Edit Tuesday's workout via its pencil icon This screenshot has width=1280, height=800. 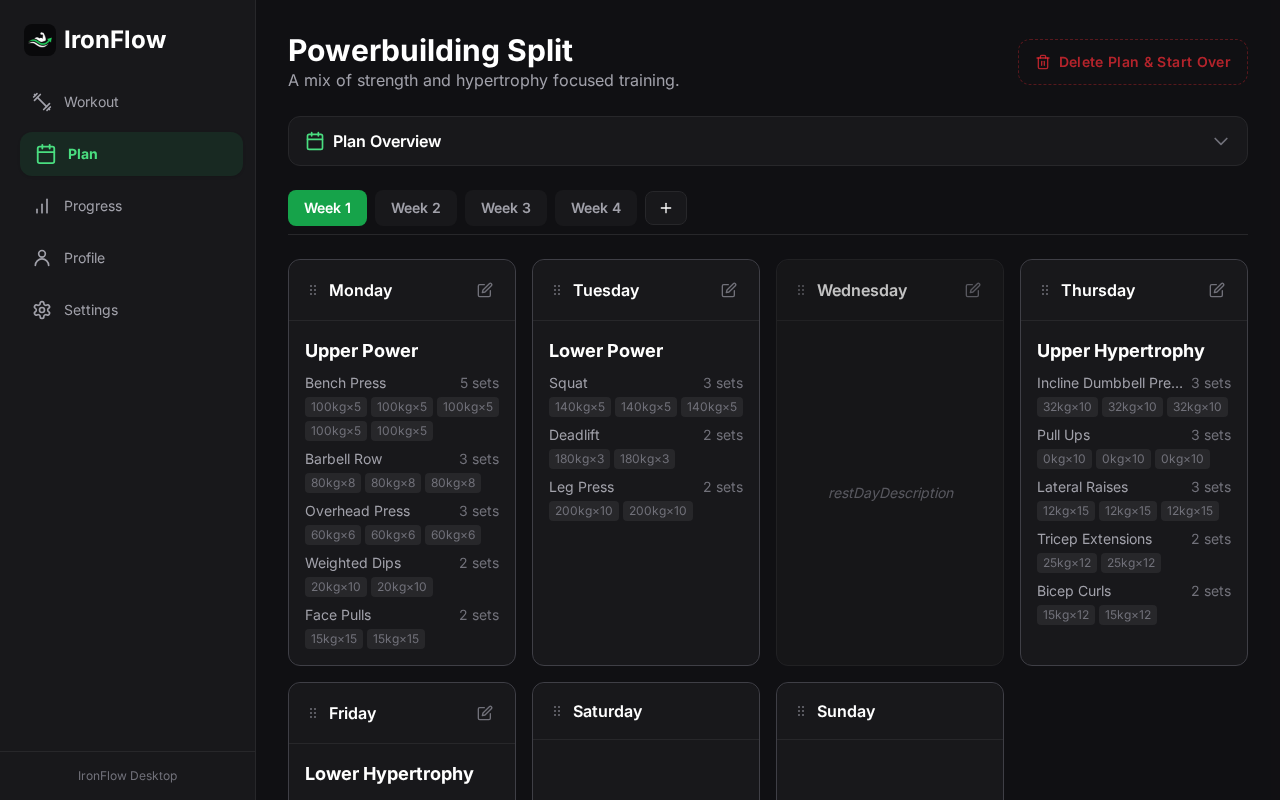[728, 289]
